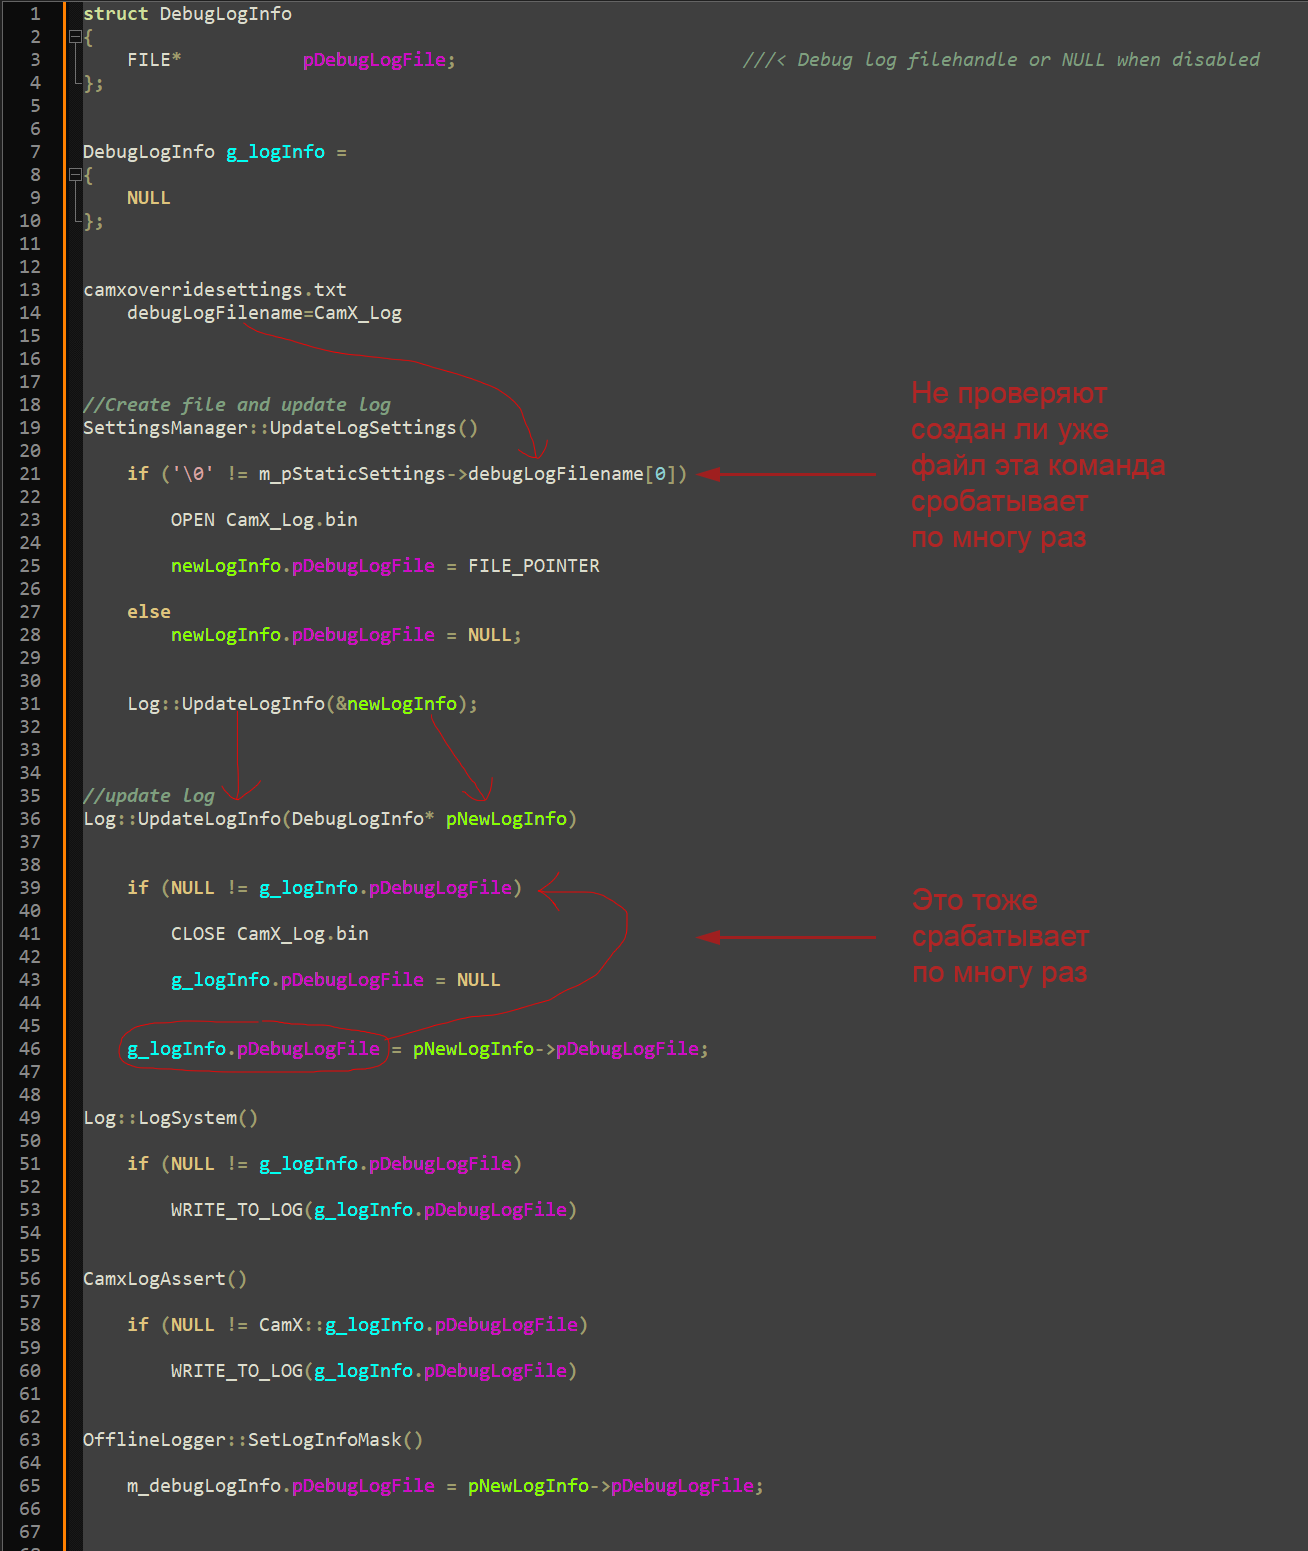
Task: Click 'WRITE_TO_LOG' on line 60
Action: point(237,1371)
